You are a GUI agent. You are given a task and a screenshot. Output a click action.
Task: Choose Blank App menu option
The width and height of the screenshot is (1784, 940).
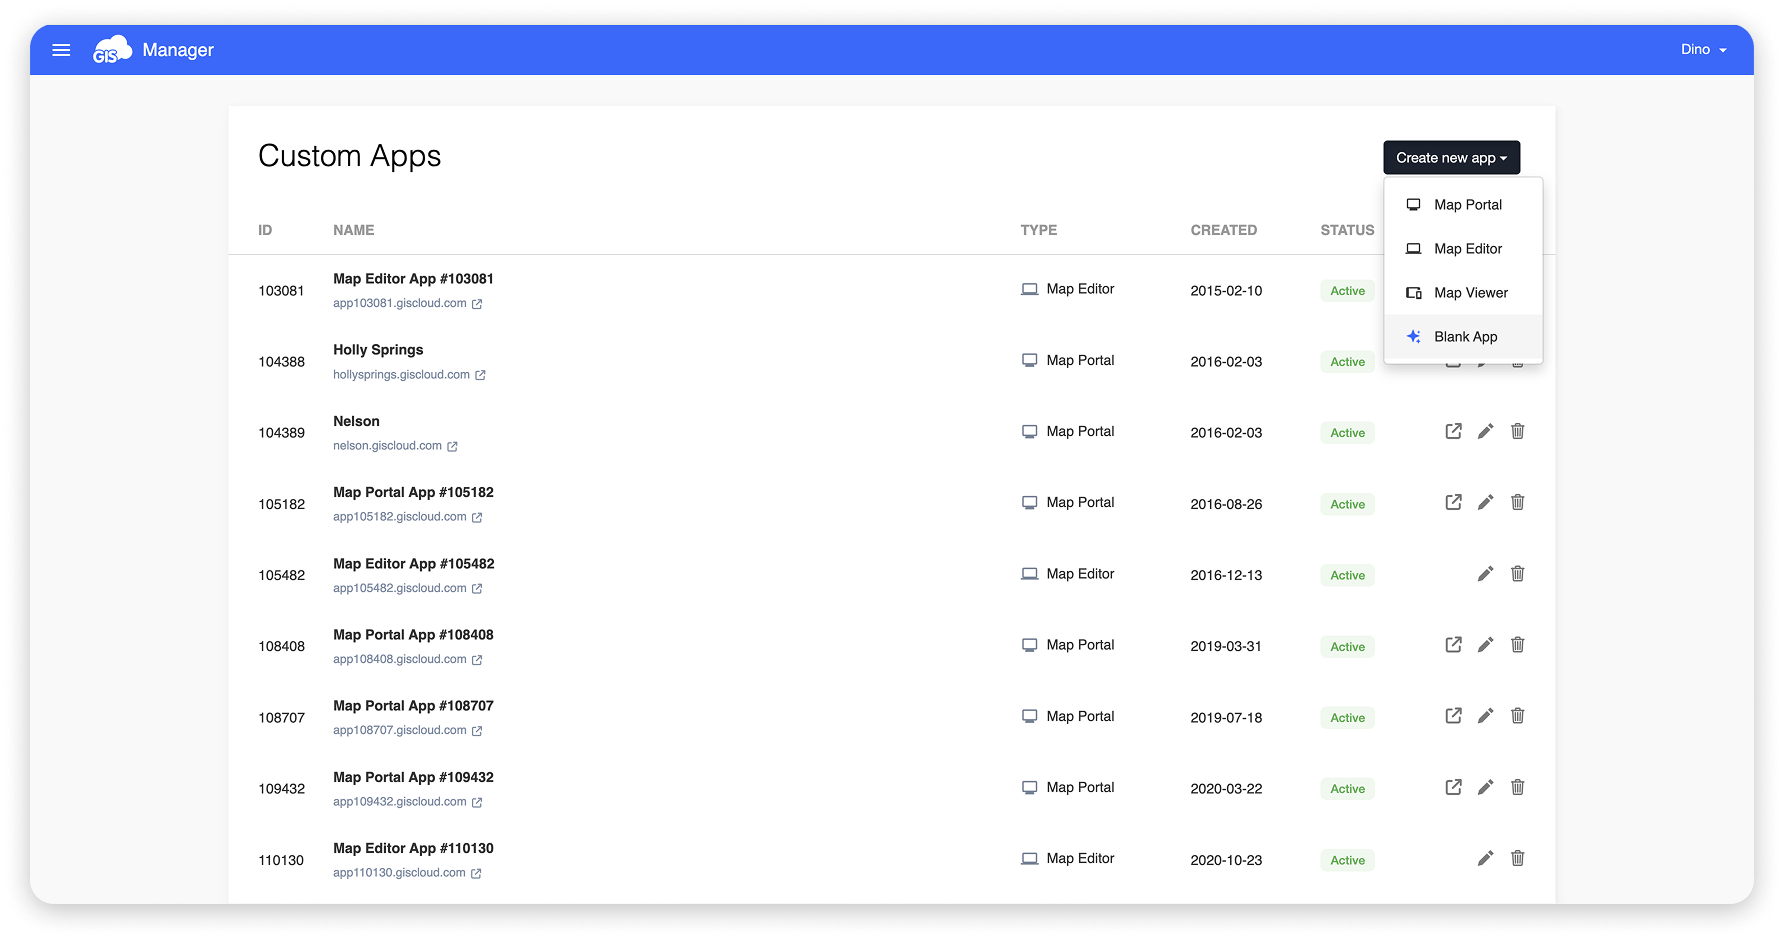[1463, 337]
